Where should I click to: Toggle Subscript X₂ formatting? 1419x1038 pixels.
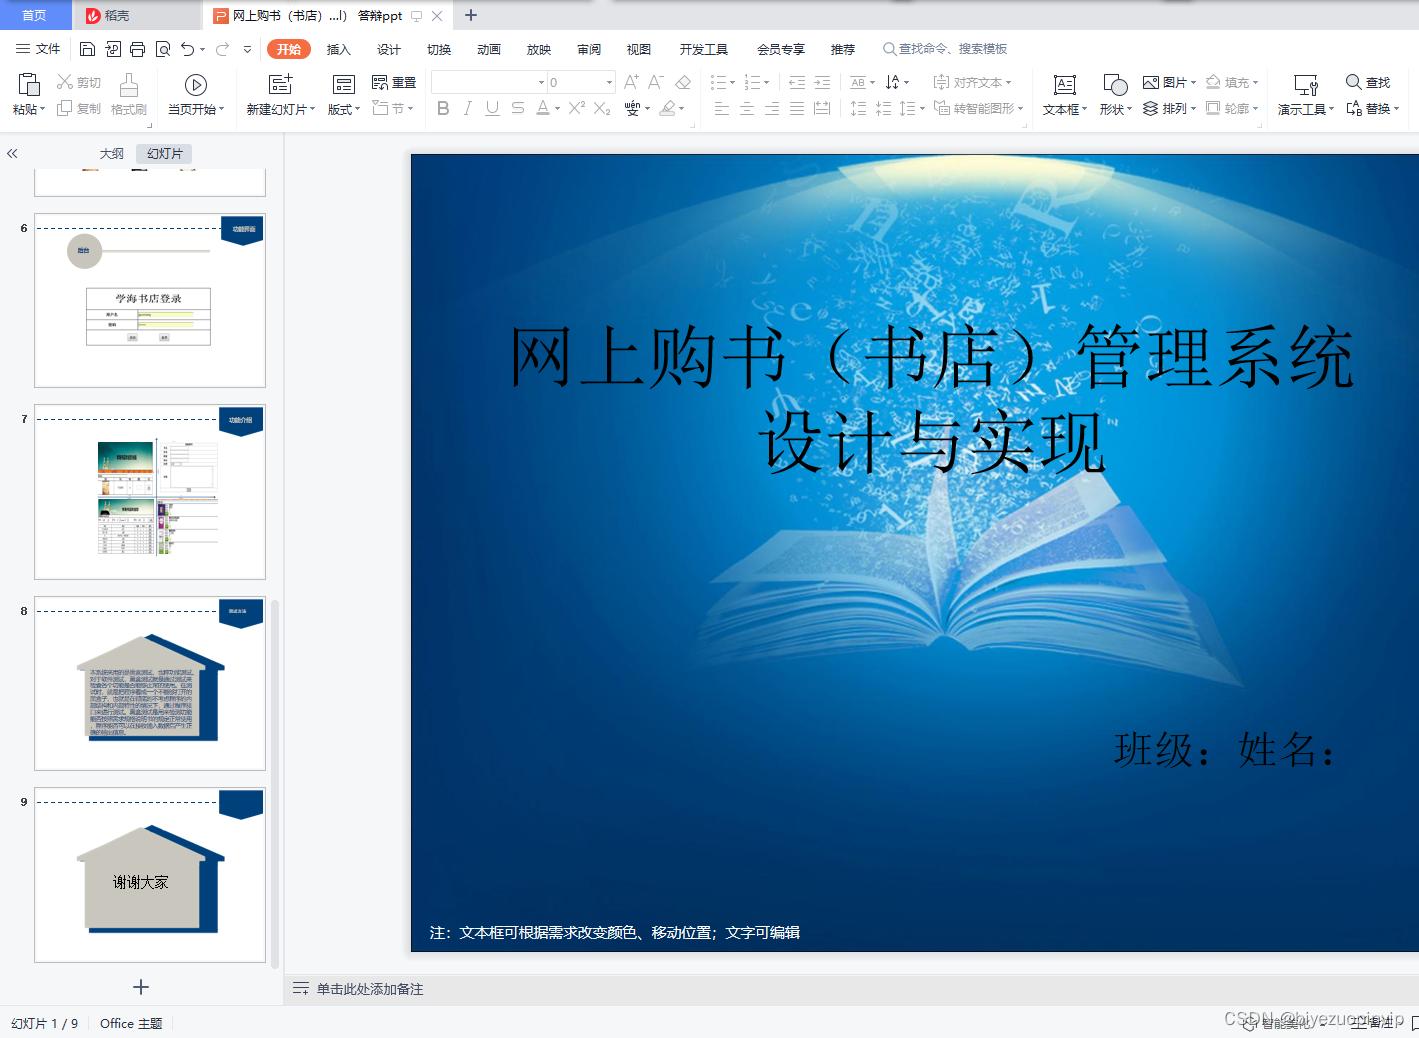point(602,108)
